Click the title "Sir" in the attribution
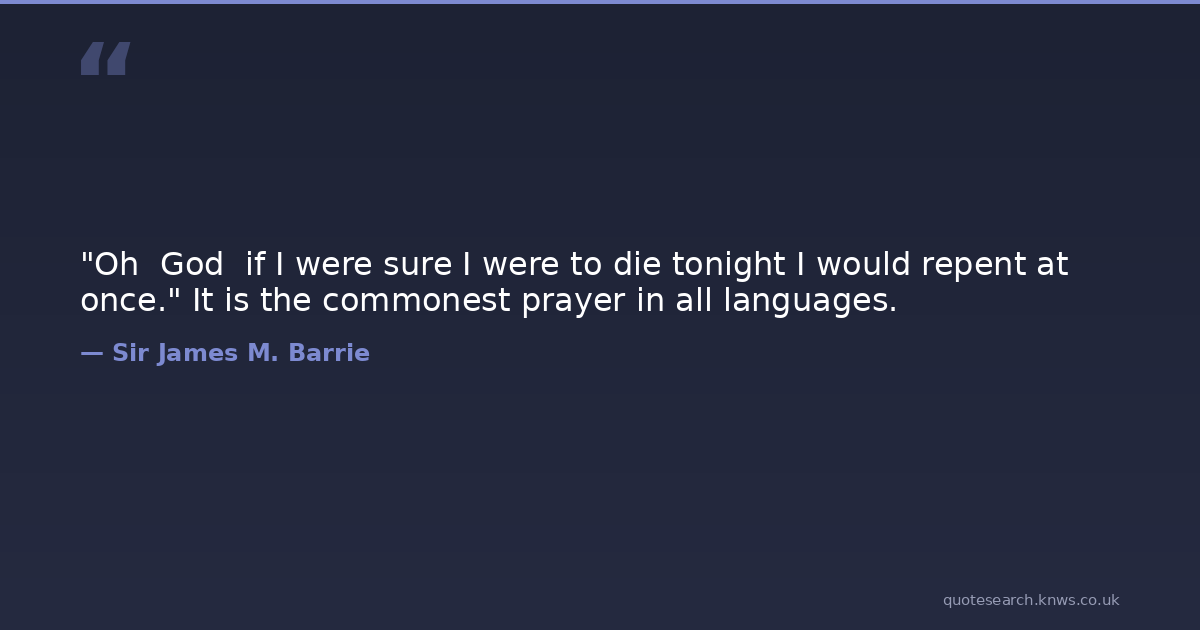This screenshot has height=630, width=1200. click(129, 353)
